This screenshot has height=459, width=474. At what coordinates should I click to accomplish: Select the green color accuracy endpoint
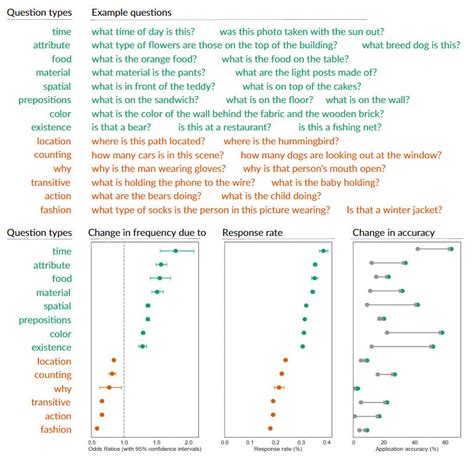(x=442, y=333)
